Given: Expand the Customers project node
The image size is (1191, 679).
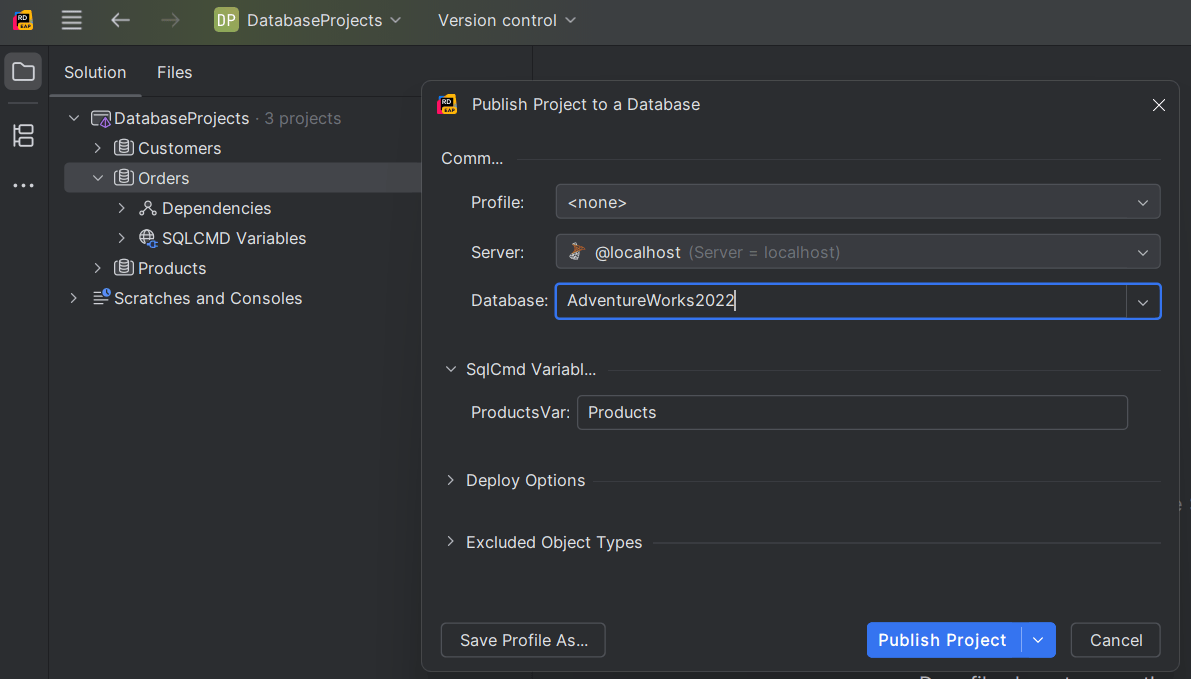Looking at the screenshot, I should pyautogui.click(x=98, y=148).
